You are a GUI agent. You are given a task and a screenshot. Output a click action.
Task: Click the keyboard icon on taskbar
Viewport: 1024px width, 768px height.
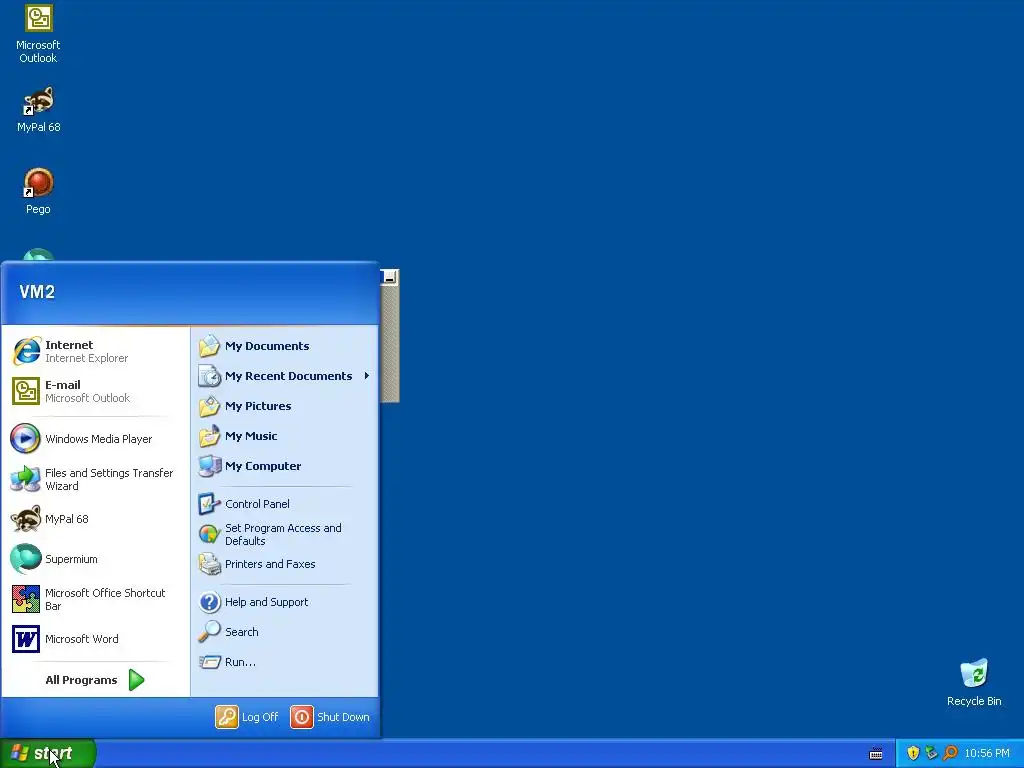tap(876, 754)
